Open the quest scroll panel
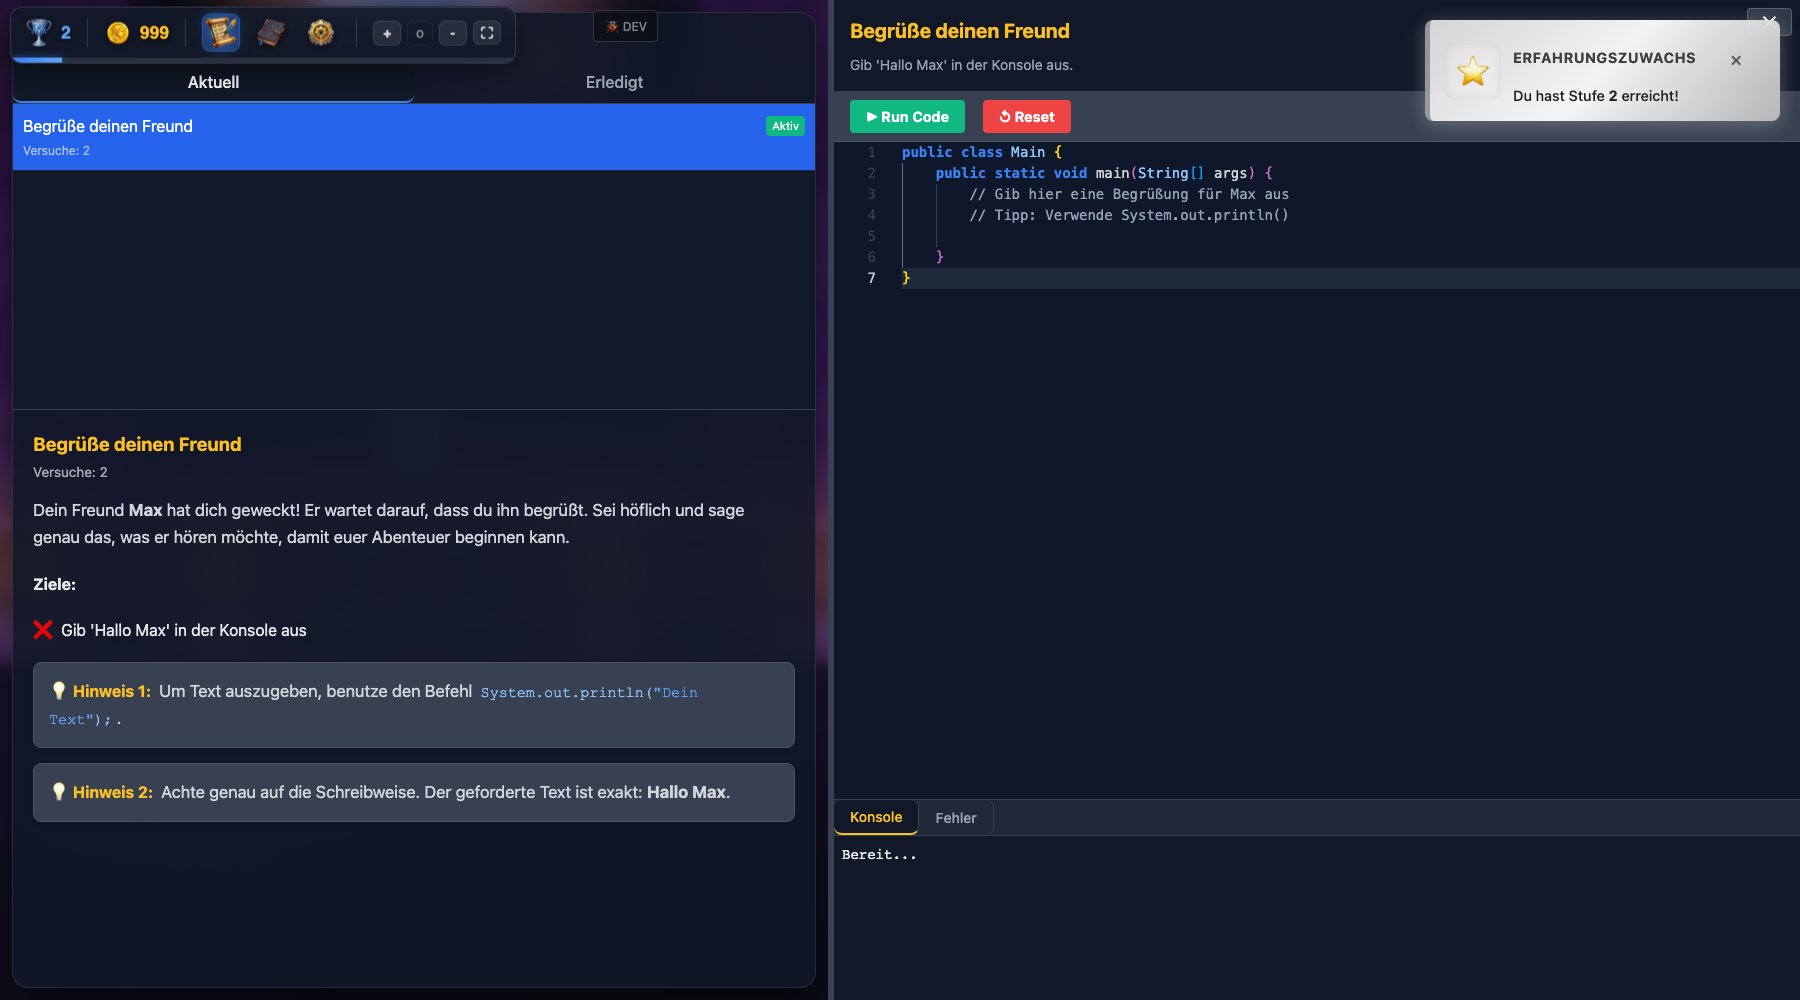 click(220, 32)
